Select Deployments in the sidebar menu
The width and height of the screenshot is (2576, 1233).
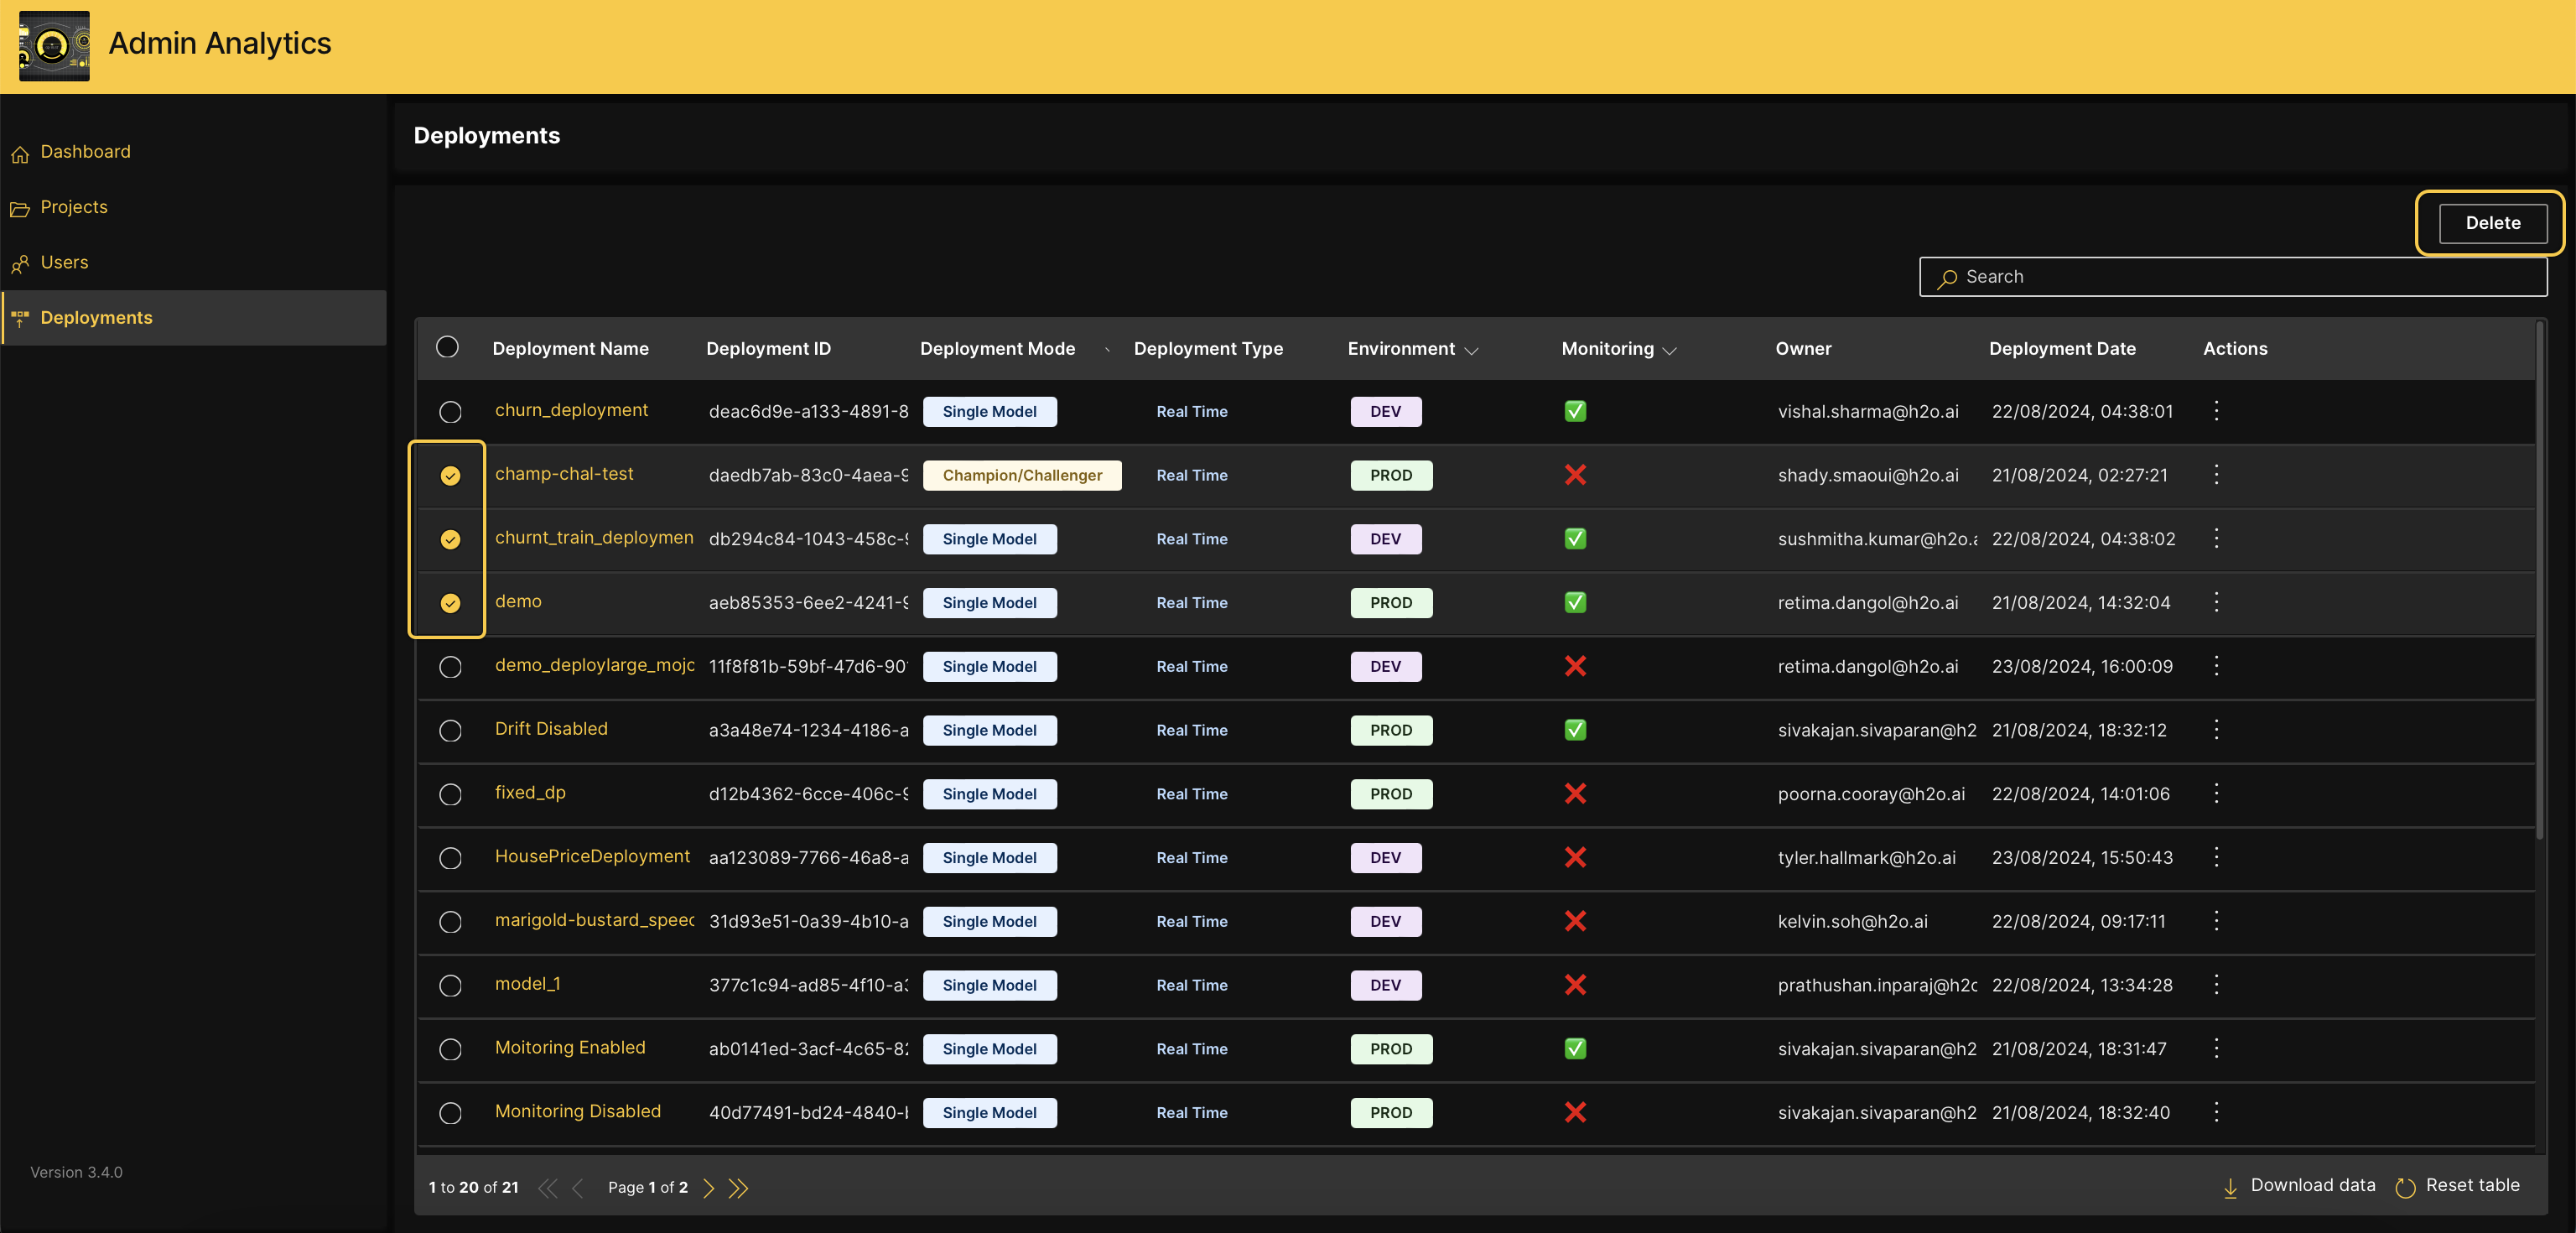96,318
